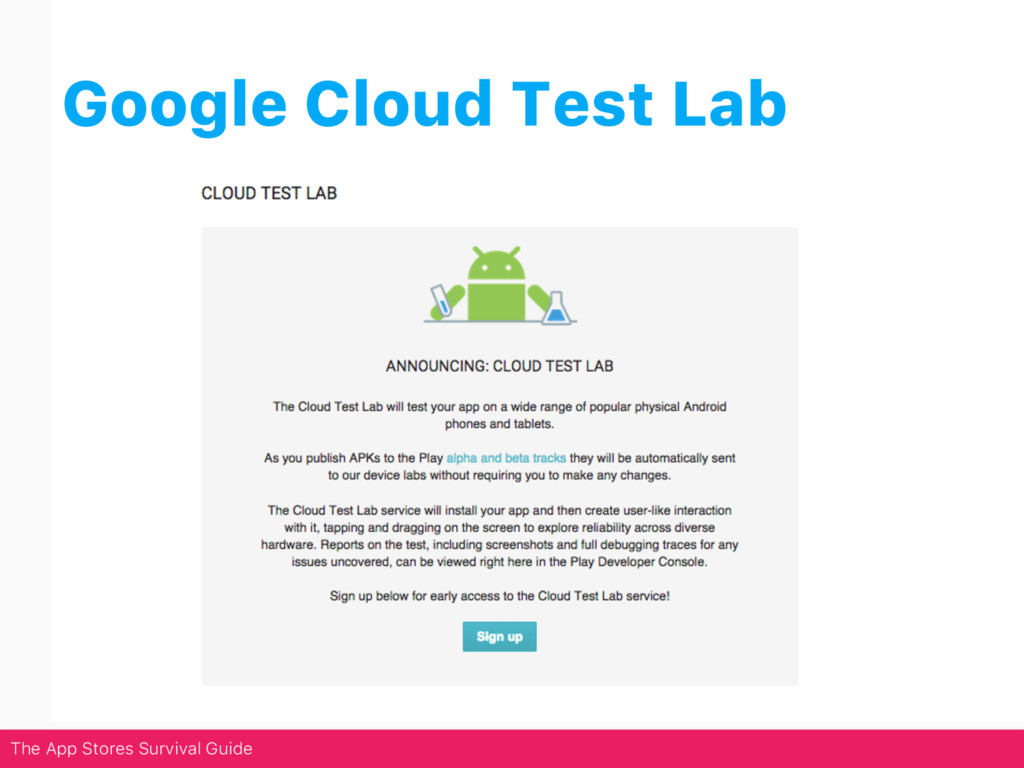This screenshot has height=768, width=1024.
Task: Click The App Stores Survival Guide footer text
Action: [131, 748]
